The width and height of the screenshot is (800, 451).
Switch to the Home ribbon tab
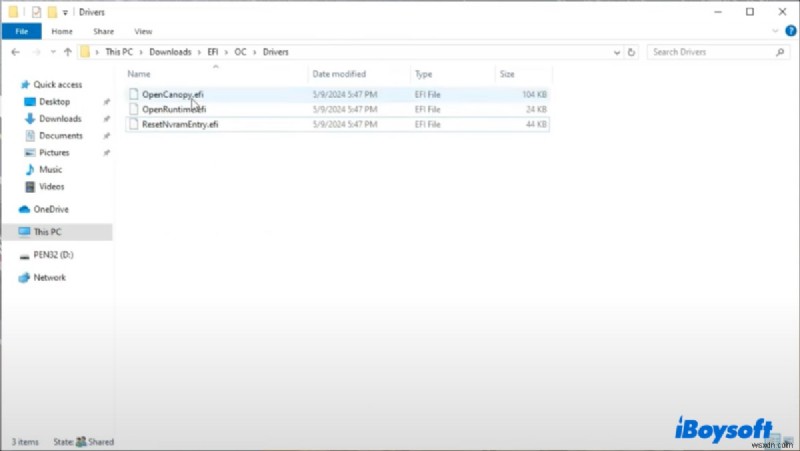(x=62, y=31)
